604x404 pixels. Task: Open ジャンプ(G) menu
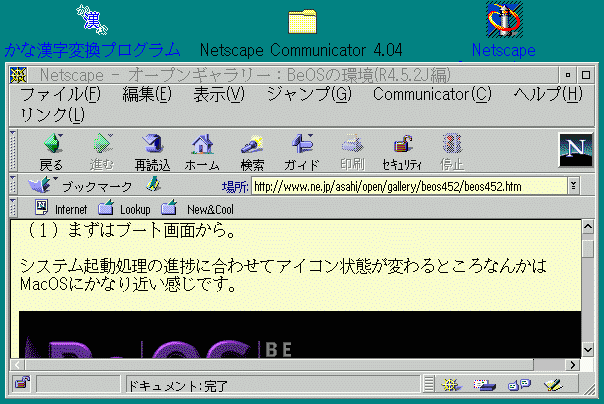(310, 94)
